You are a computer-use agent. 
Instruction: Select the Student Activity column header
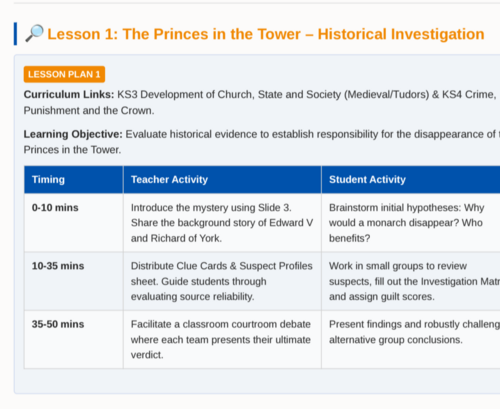pos(411,180)
